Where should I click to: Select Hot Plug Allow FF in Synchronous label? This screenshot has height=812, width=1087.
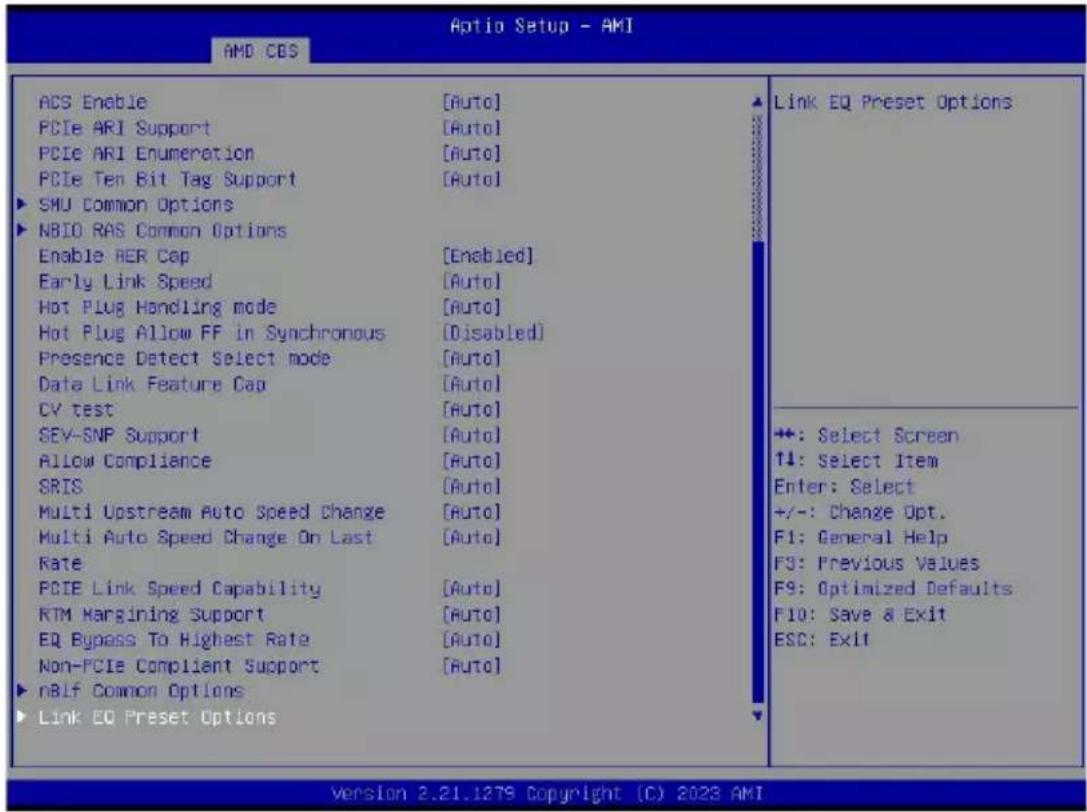point(211,333)
